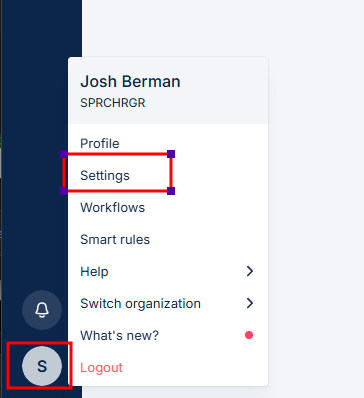Expand the Switch organization chevron arrow

click(x=250, y=303)
